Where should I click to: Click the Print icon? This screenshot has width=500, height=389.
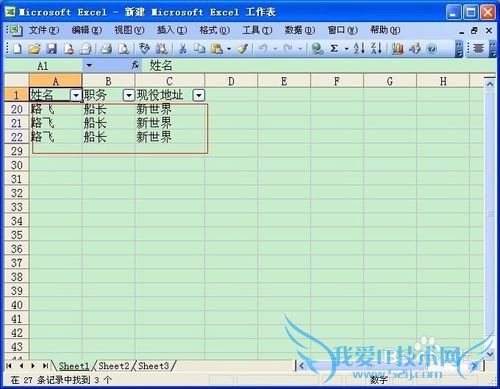pyautogui.click(x=107, y=49)
